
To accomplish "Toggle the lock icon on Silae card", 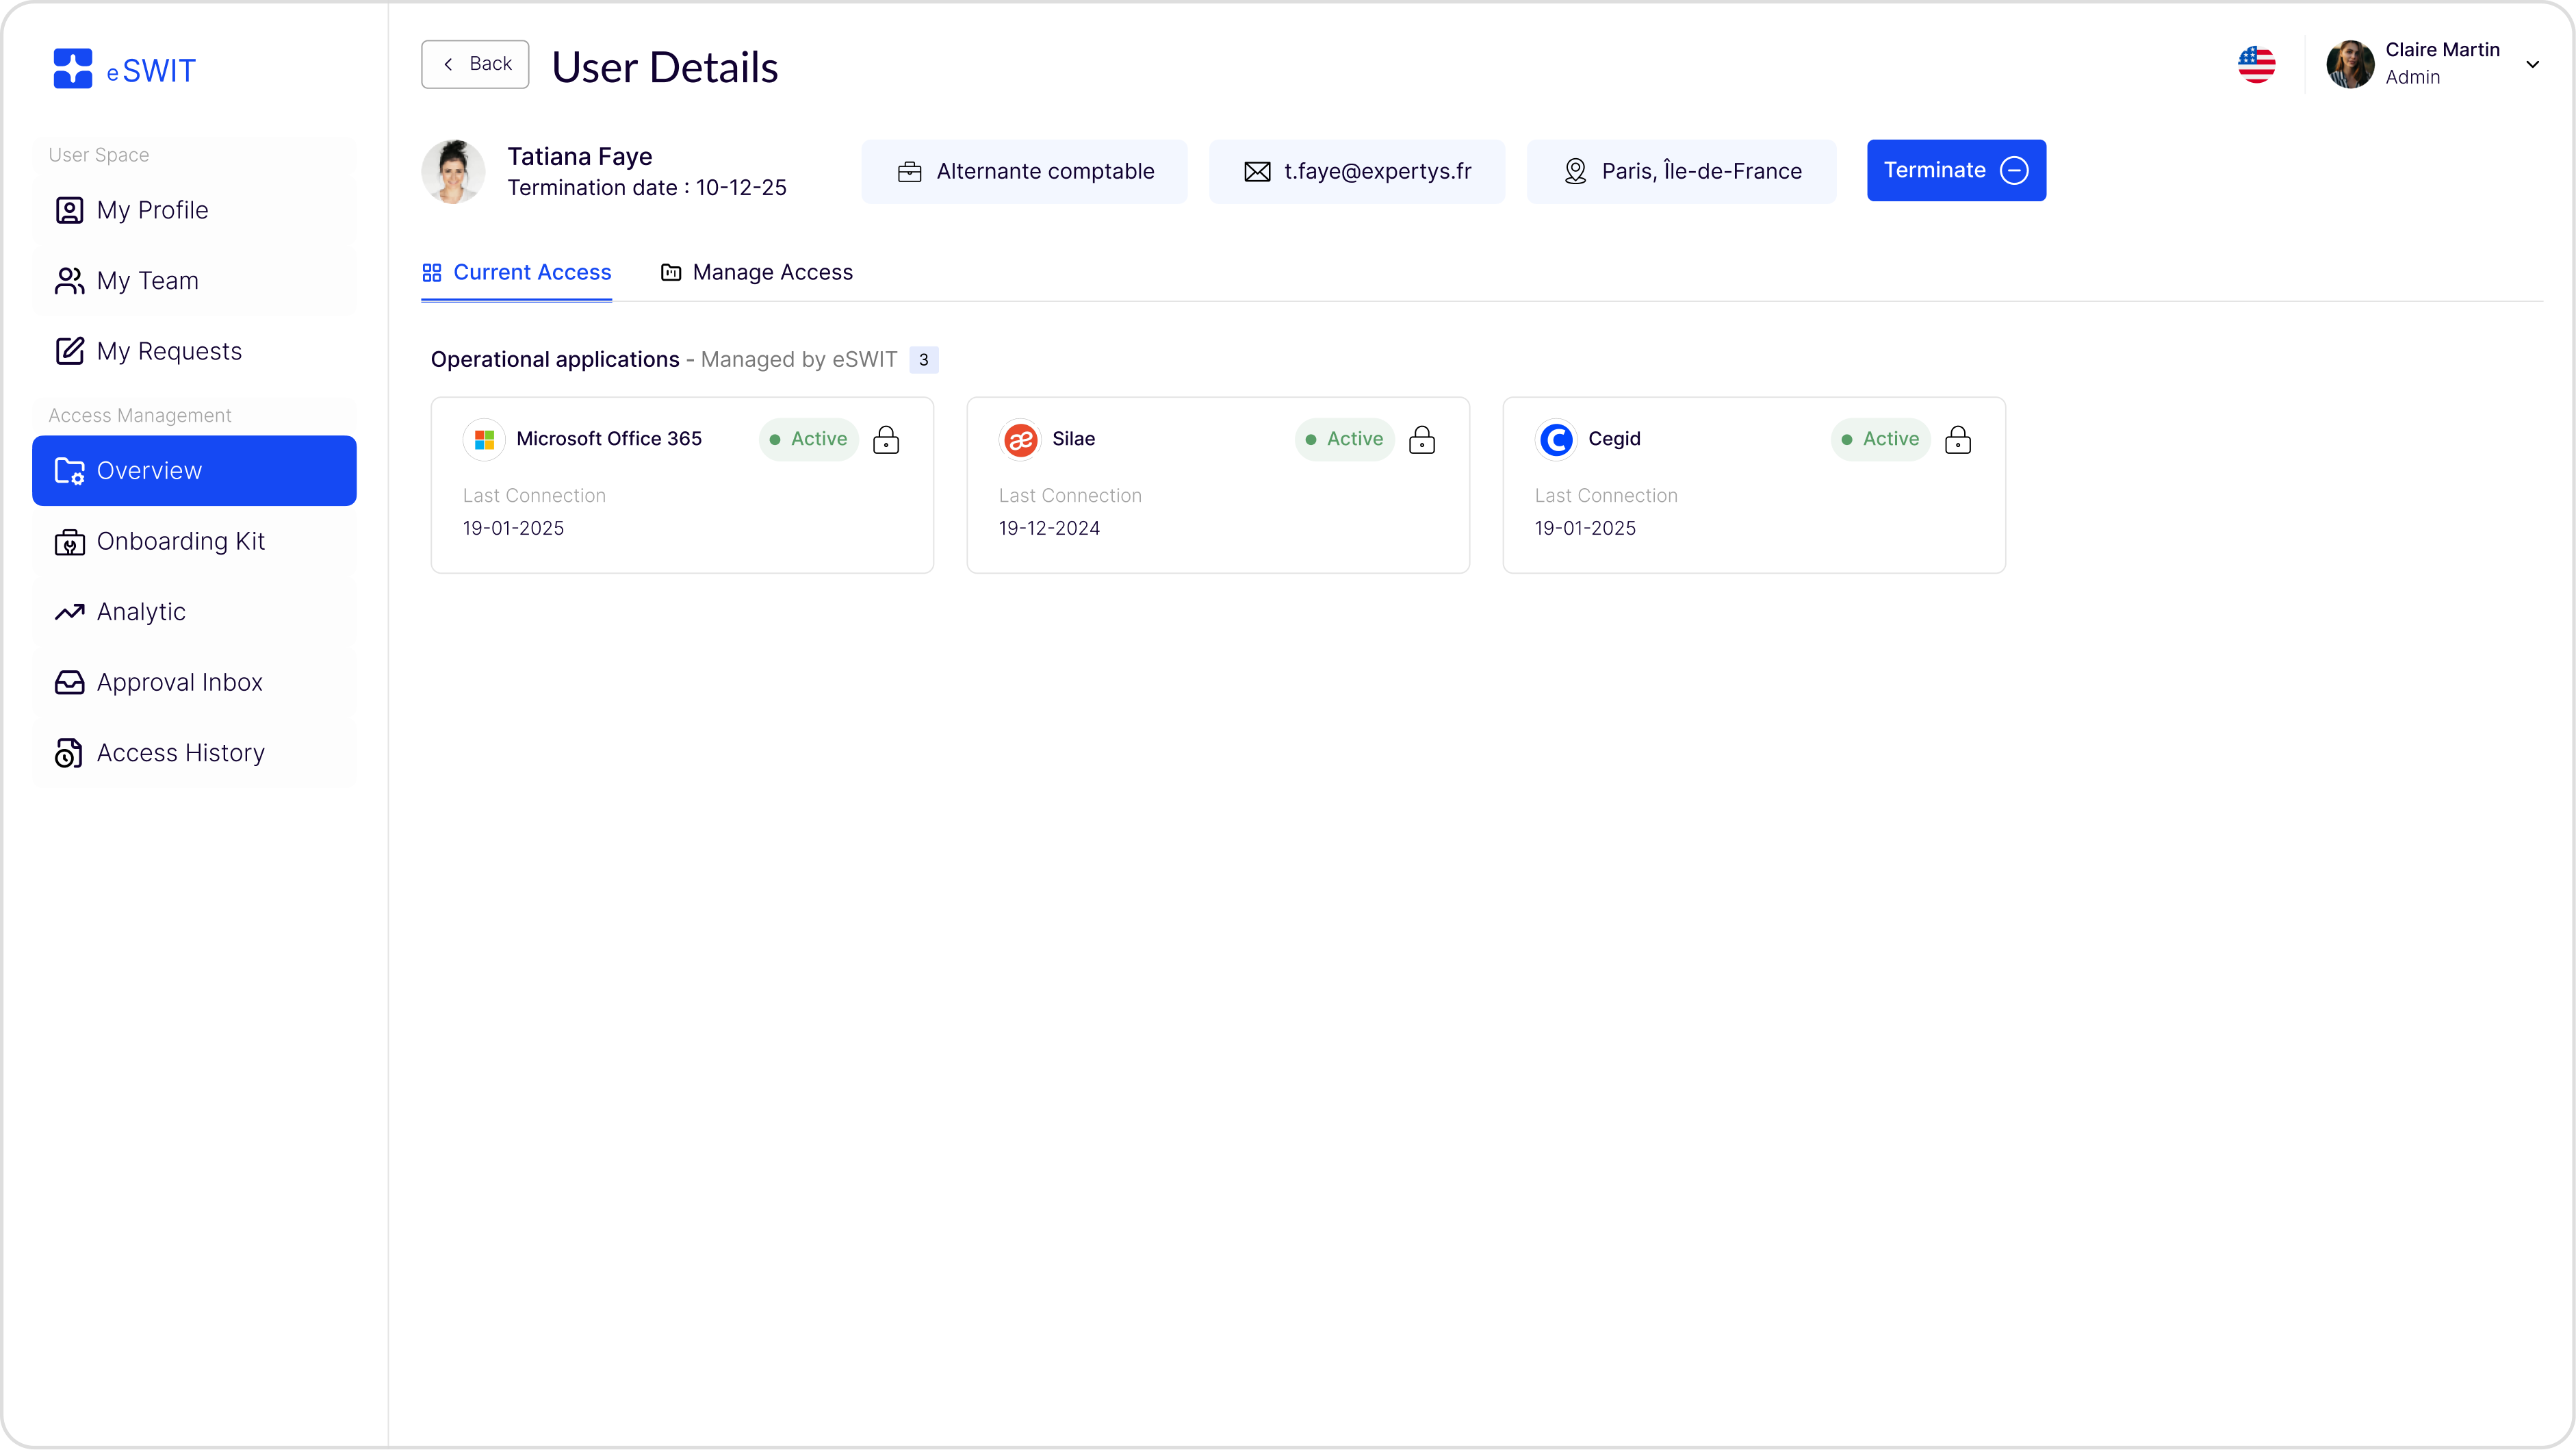I will tap(1422, 440).
